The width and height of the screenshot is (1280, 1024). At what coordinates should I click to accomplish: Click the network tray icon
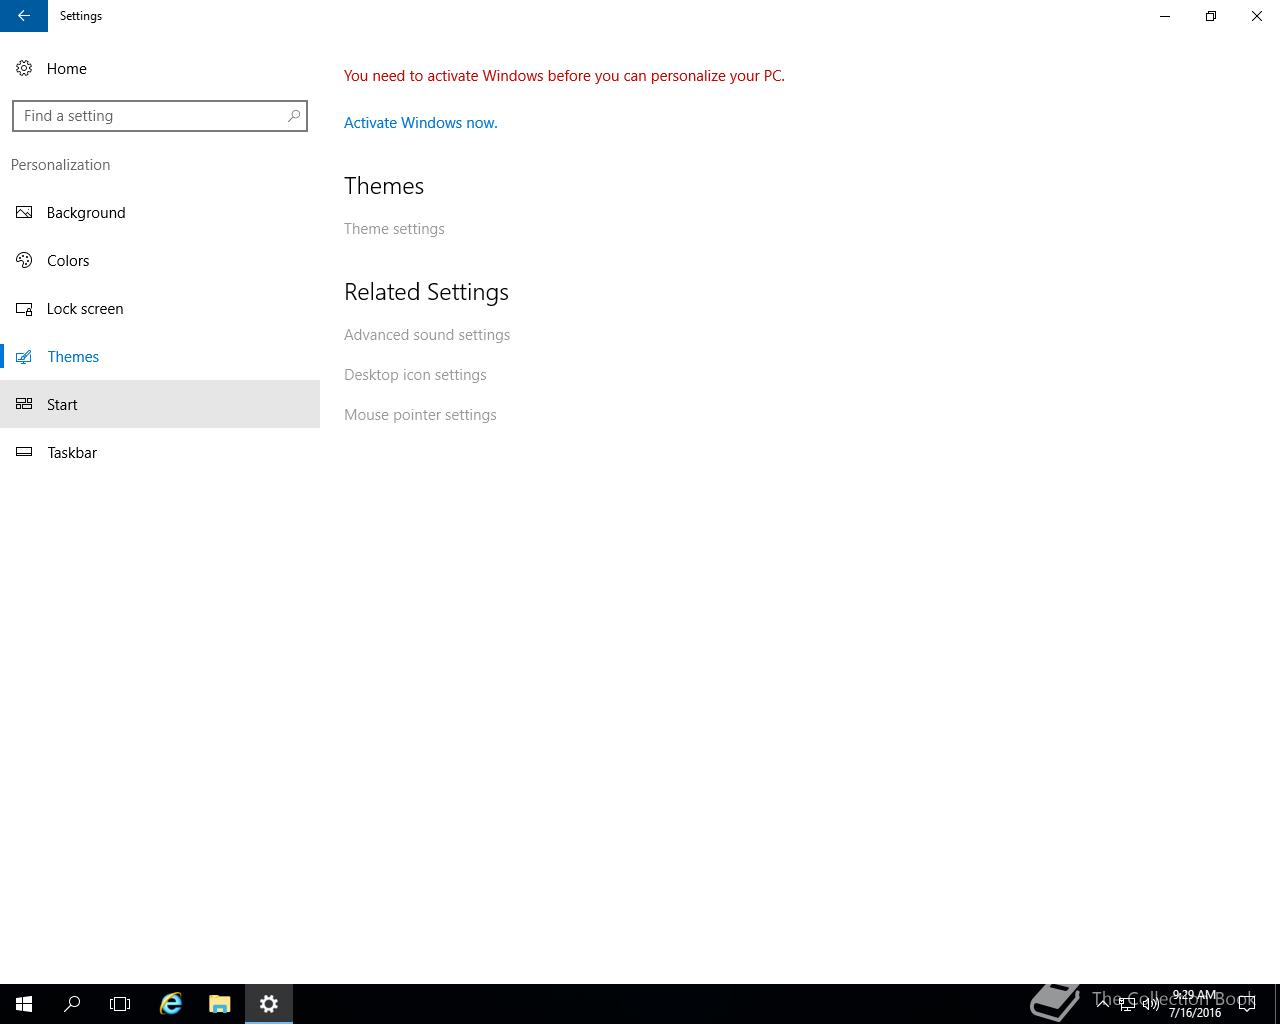(x=1127, y=1004)
